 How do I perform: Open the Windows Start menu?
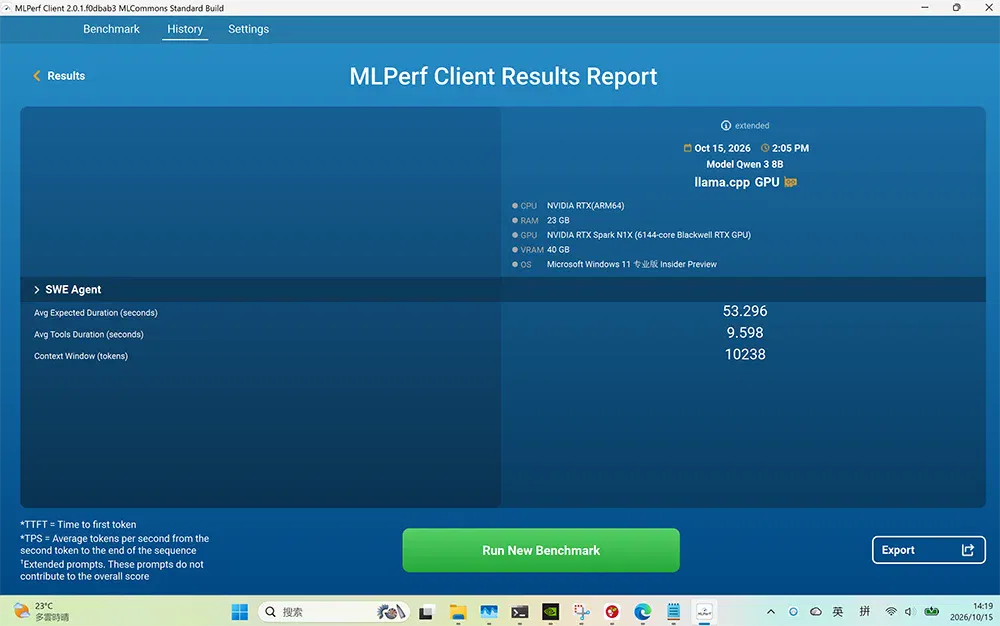coord(240,612)
